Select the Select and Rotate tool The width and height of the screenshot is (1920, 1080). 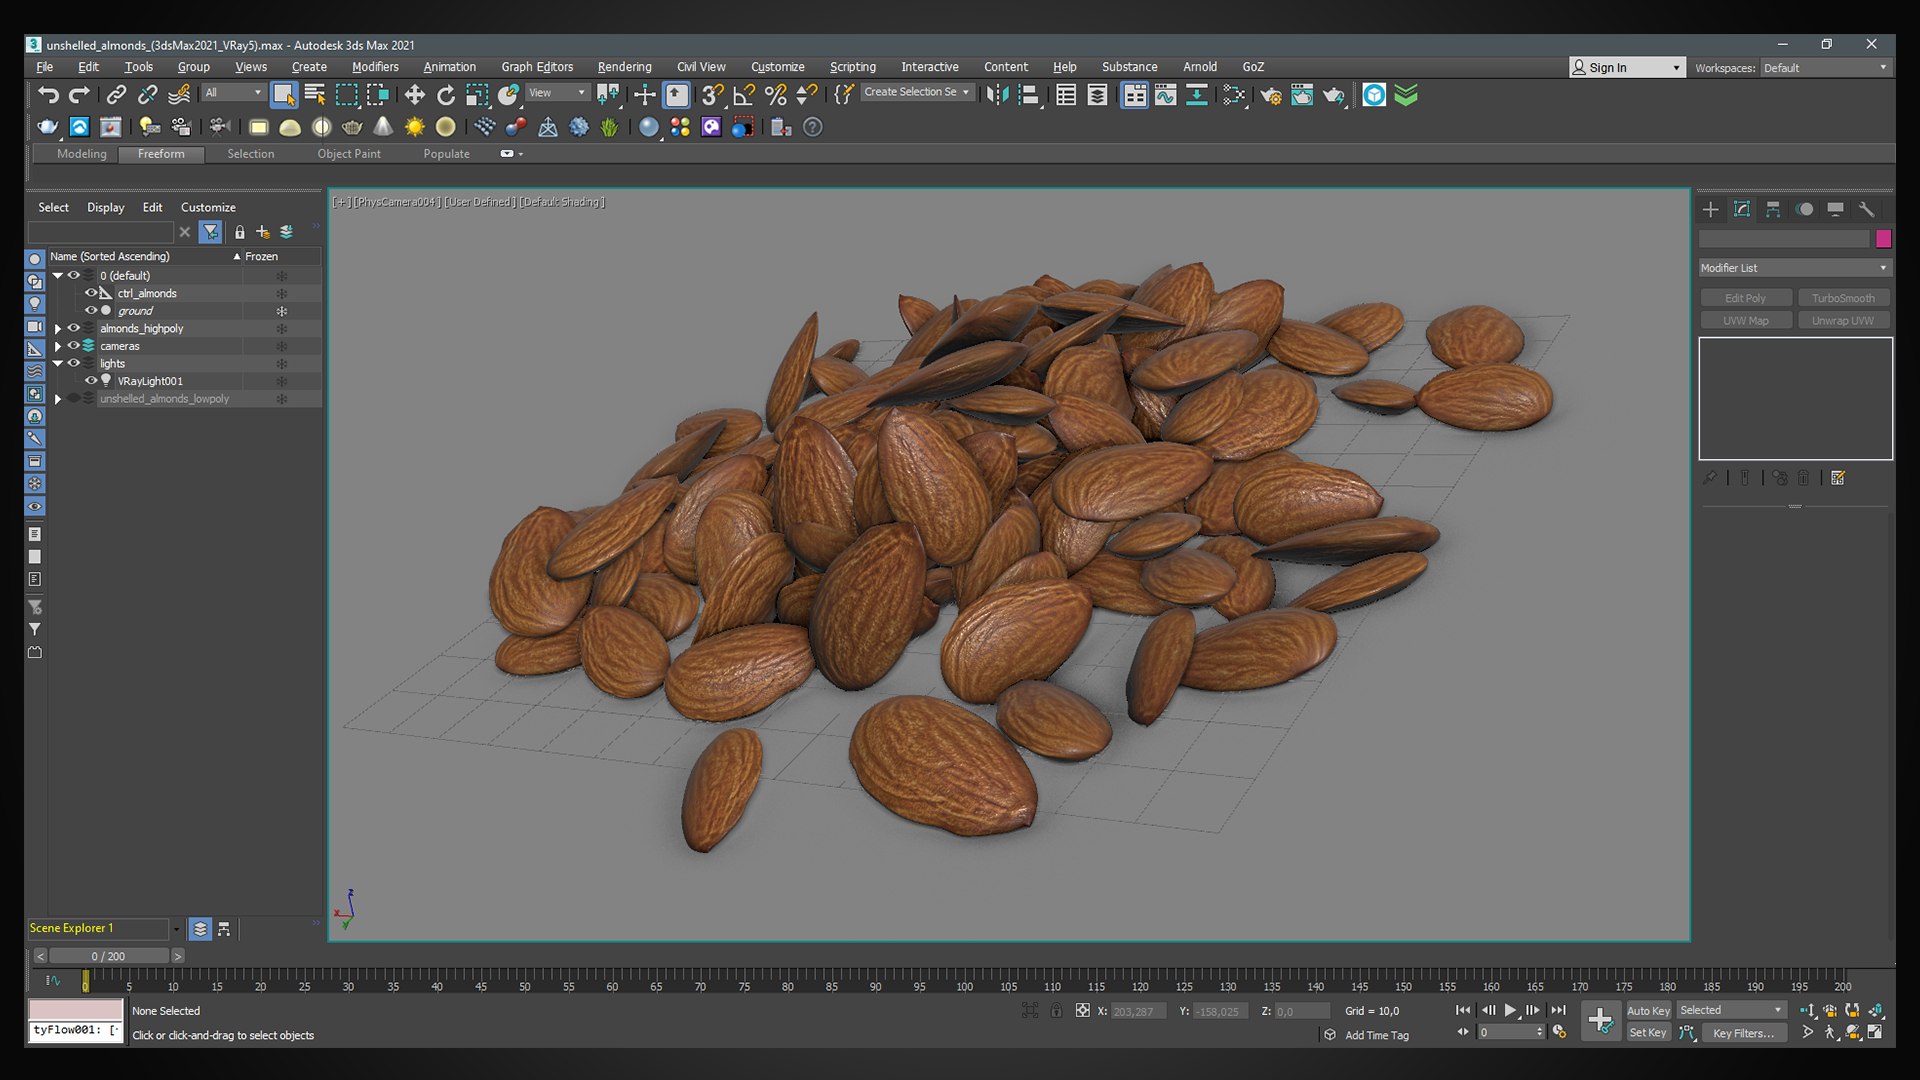coord(446,94)
